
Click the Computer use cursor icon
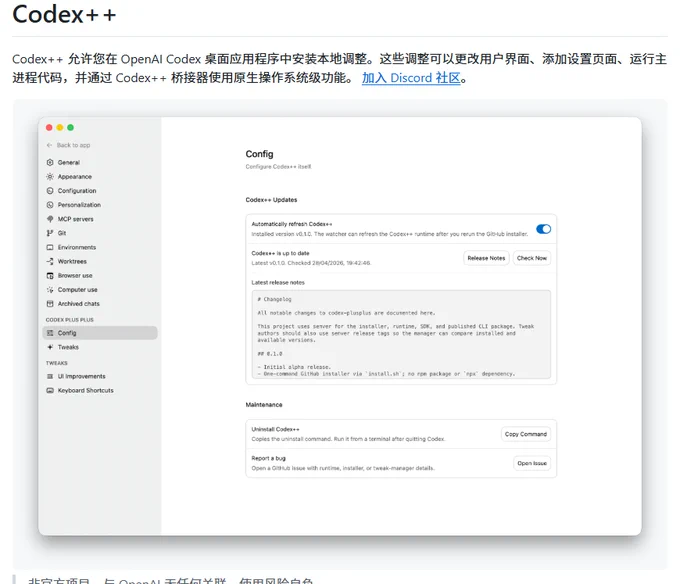50,290
